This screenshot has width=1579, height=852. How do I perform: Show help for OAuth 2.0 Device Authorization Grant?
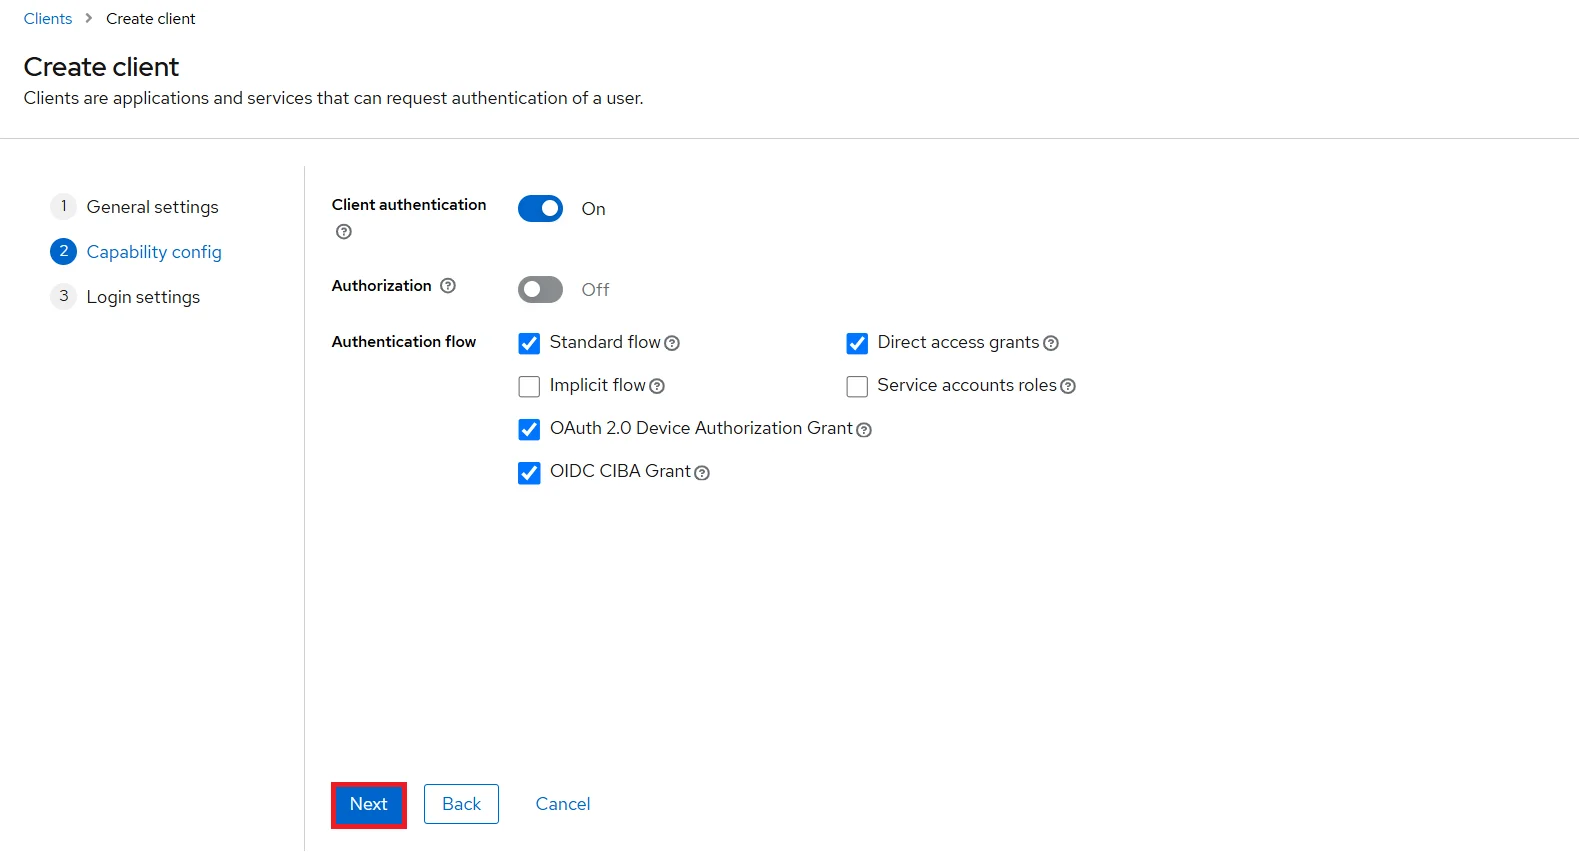coord(864,430)
